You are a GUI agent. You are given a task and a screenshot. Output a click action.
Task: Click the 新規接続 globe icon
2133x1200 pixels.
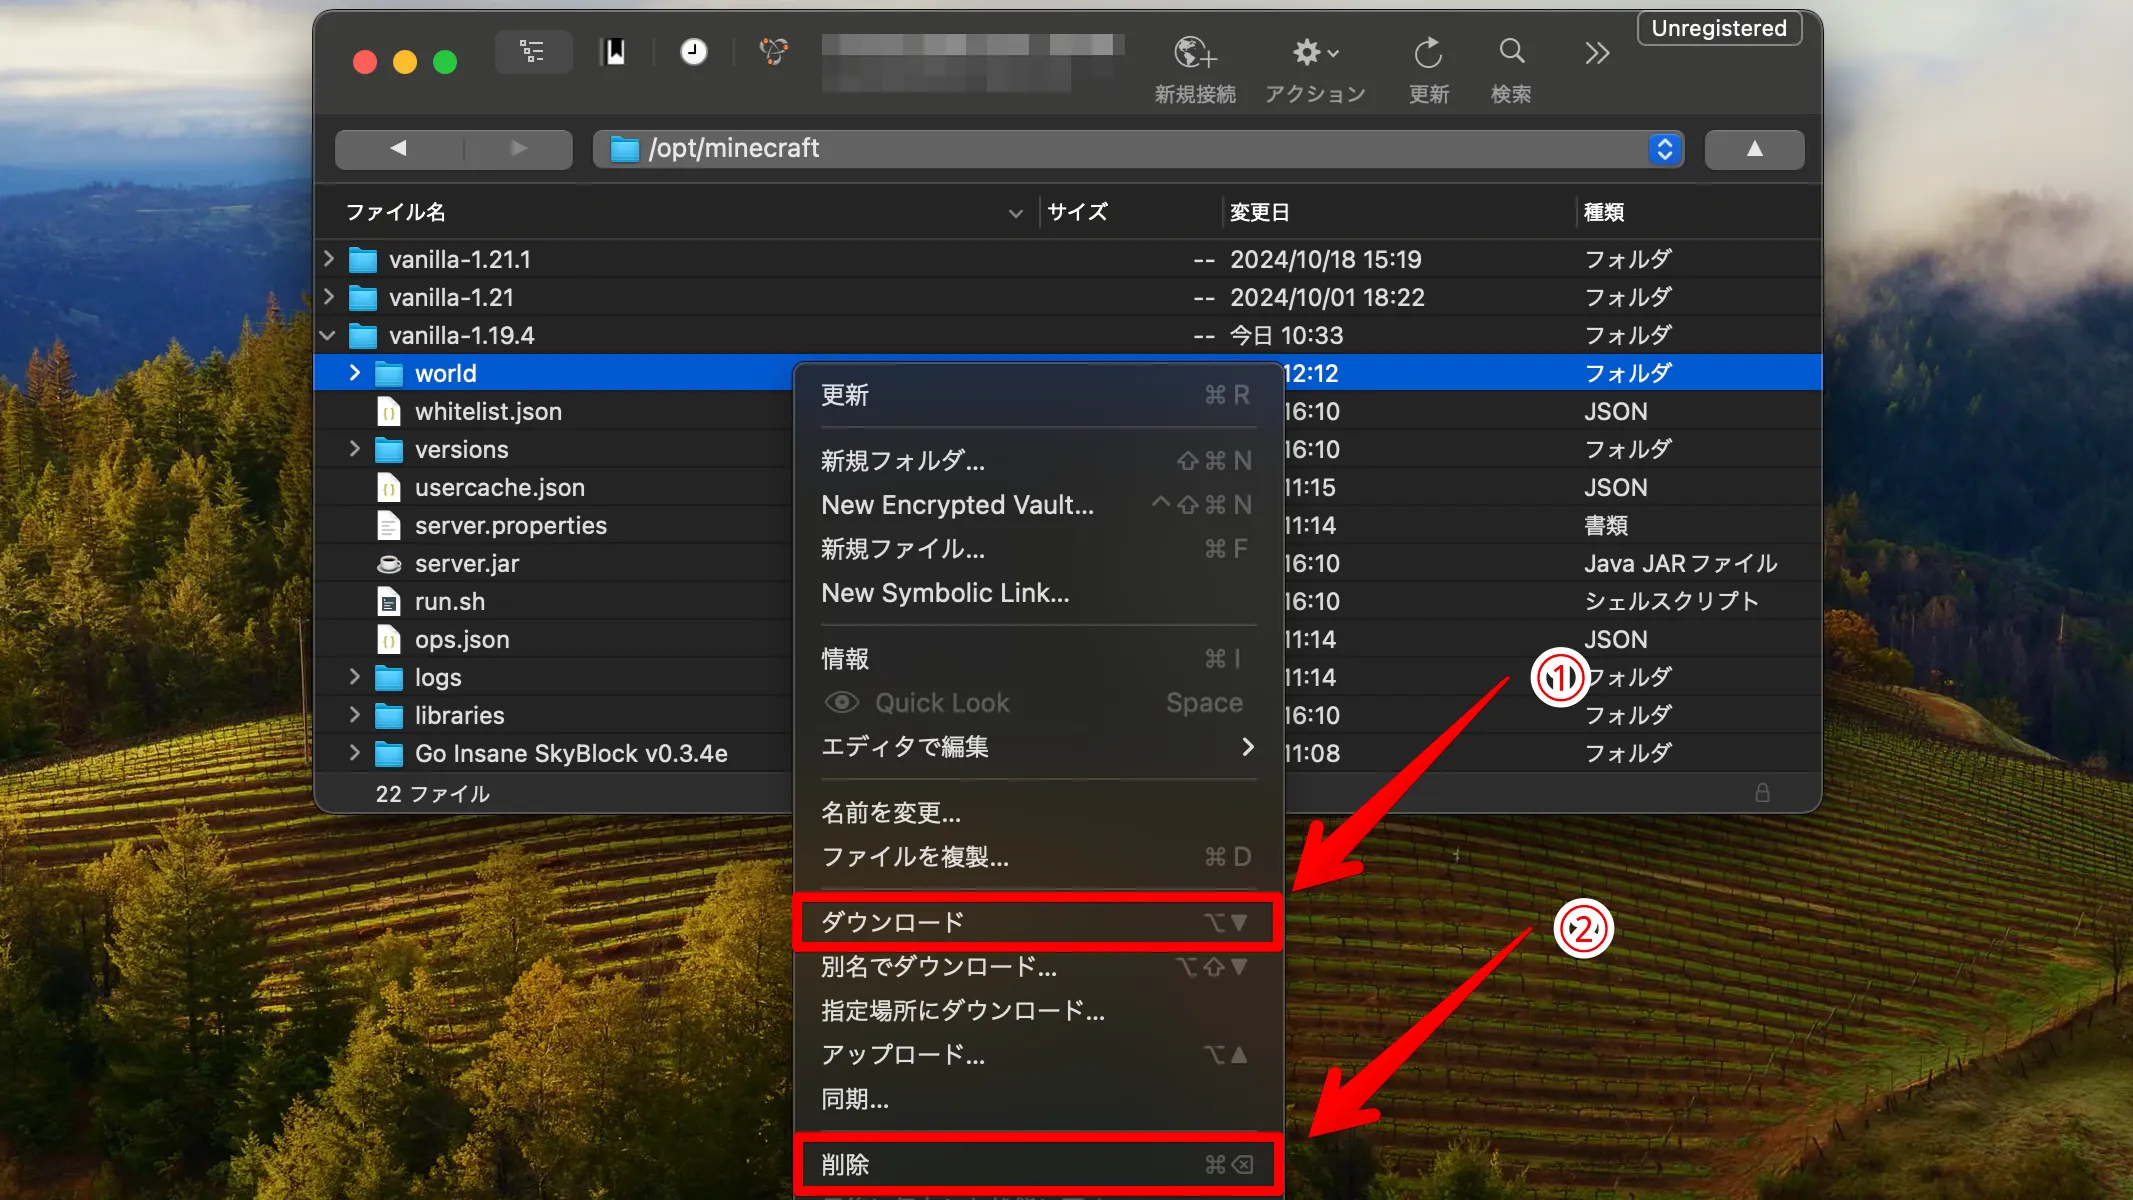(1195, 52)
